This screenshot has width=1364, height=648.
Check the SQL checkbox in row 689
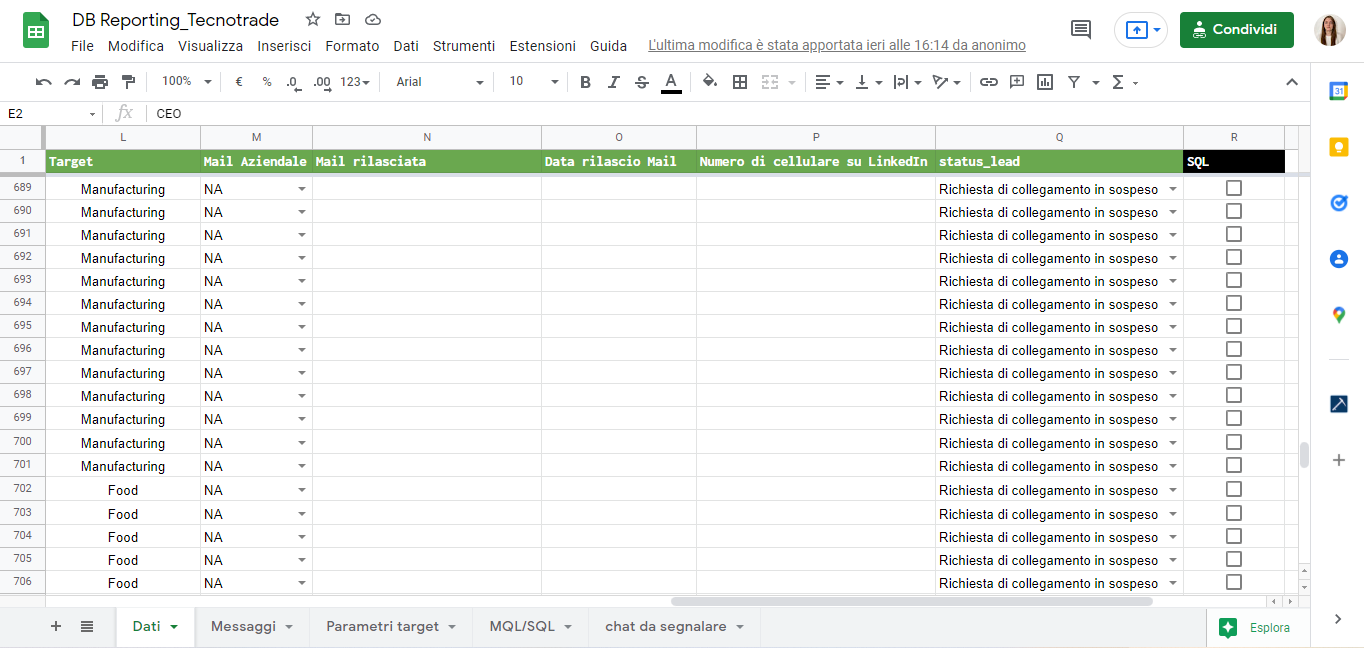pyautogui.click(x=1234, y=188)
